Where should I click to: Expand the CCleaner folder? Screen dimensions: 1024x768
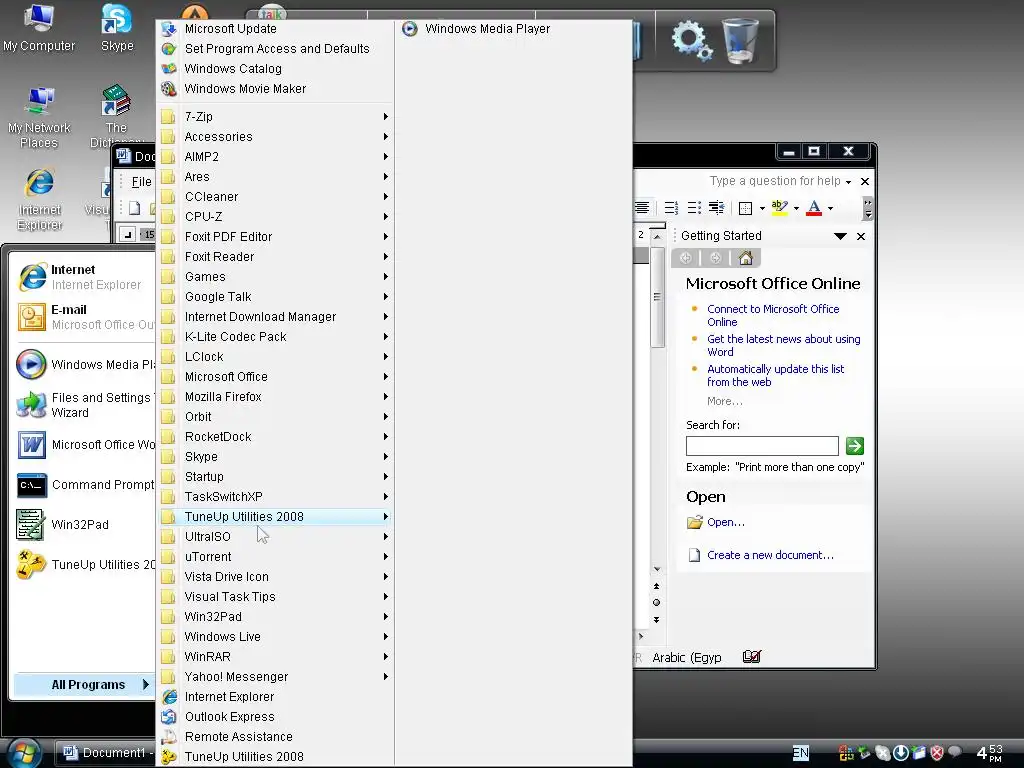[x=274, y=197]
